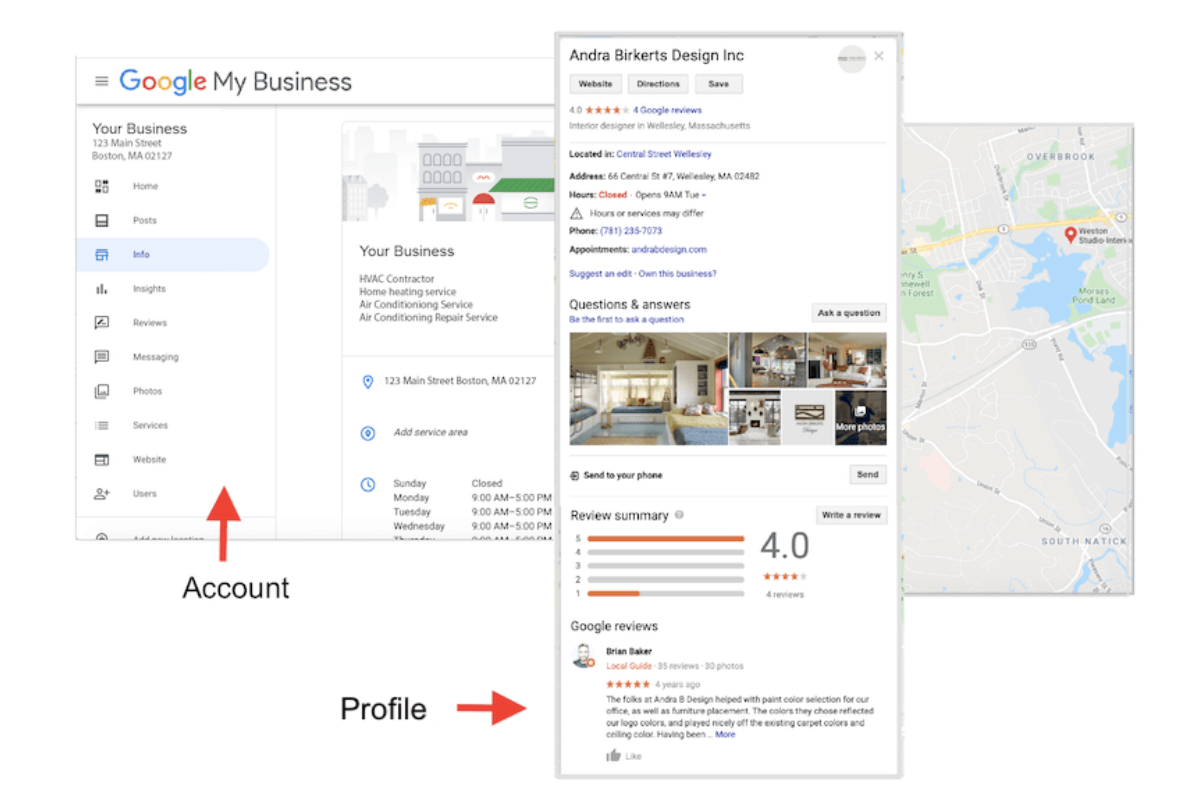Click the Home dashboard icon in sidebar

(101, 186)
